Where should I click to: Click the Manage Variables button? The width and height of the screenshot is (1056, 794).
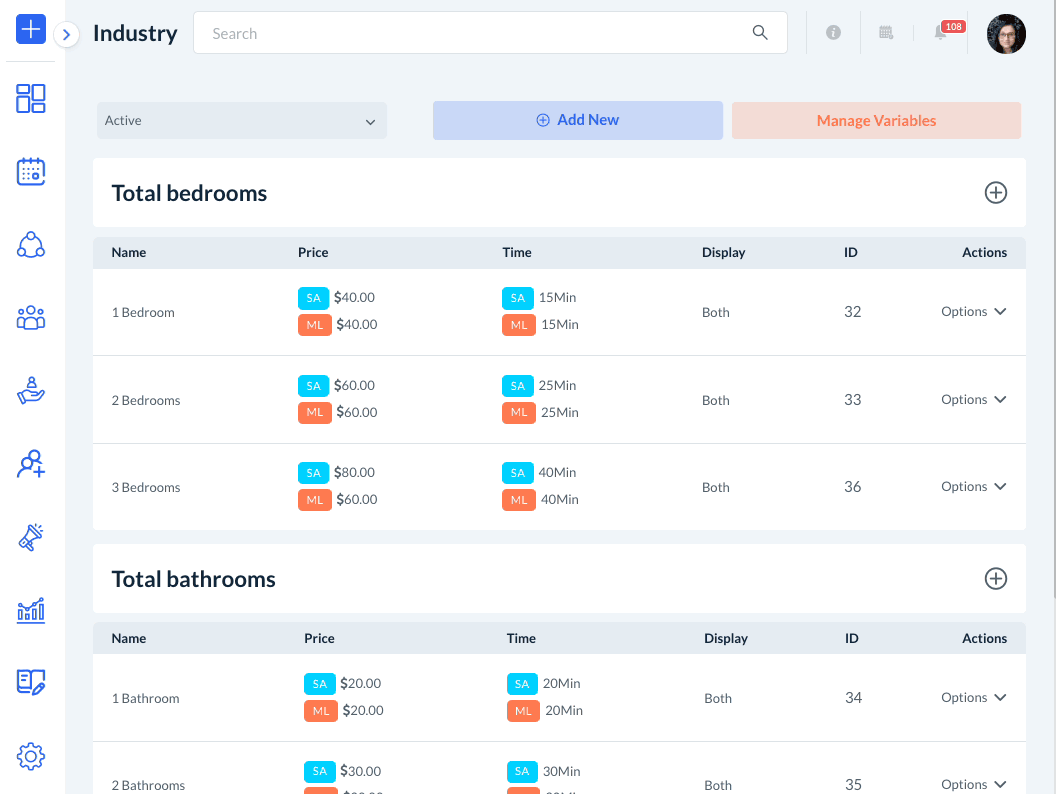[876, 121]
